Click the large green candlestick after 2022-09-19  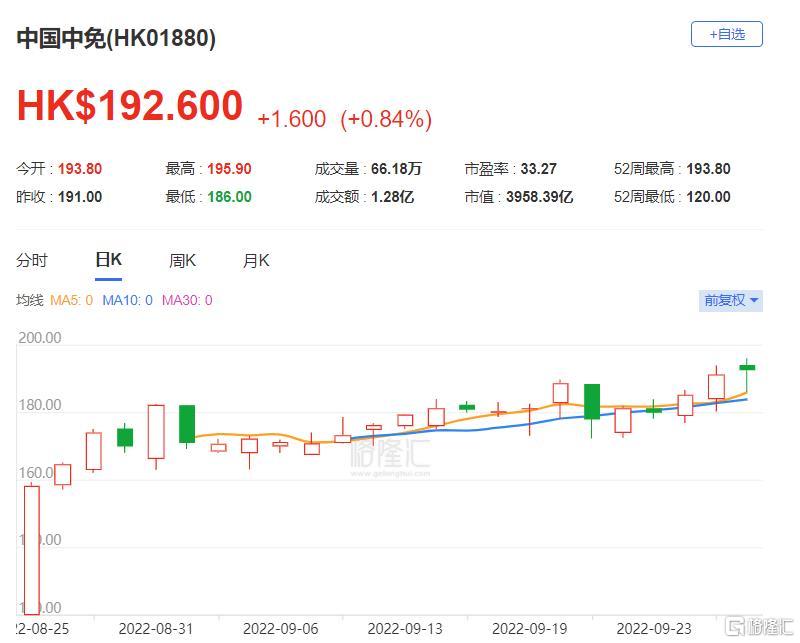pos(592,401)
